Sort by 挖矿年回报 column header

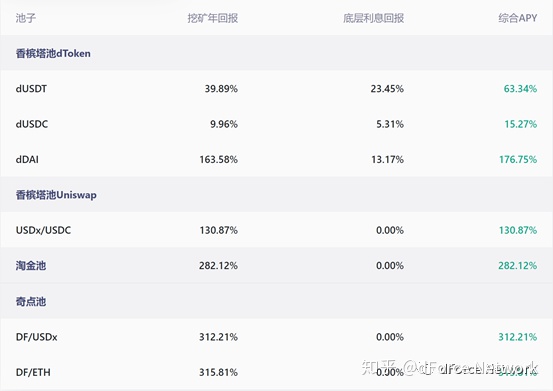213,18
